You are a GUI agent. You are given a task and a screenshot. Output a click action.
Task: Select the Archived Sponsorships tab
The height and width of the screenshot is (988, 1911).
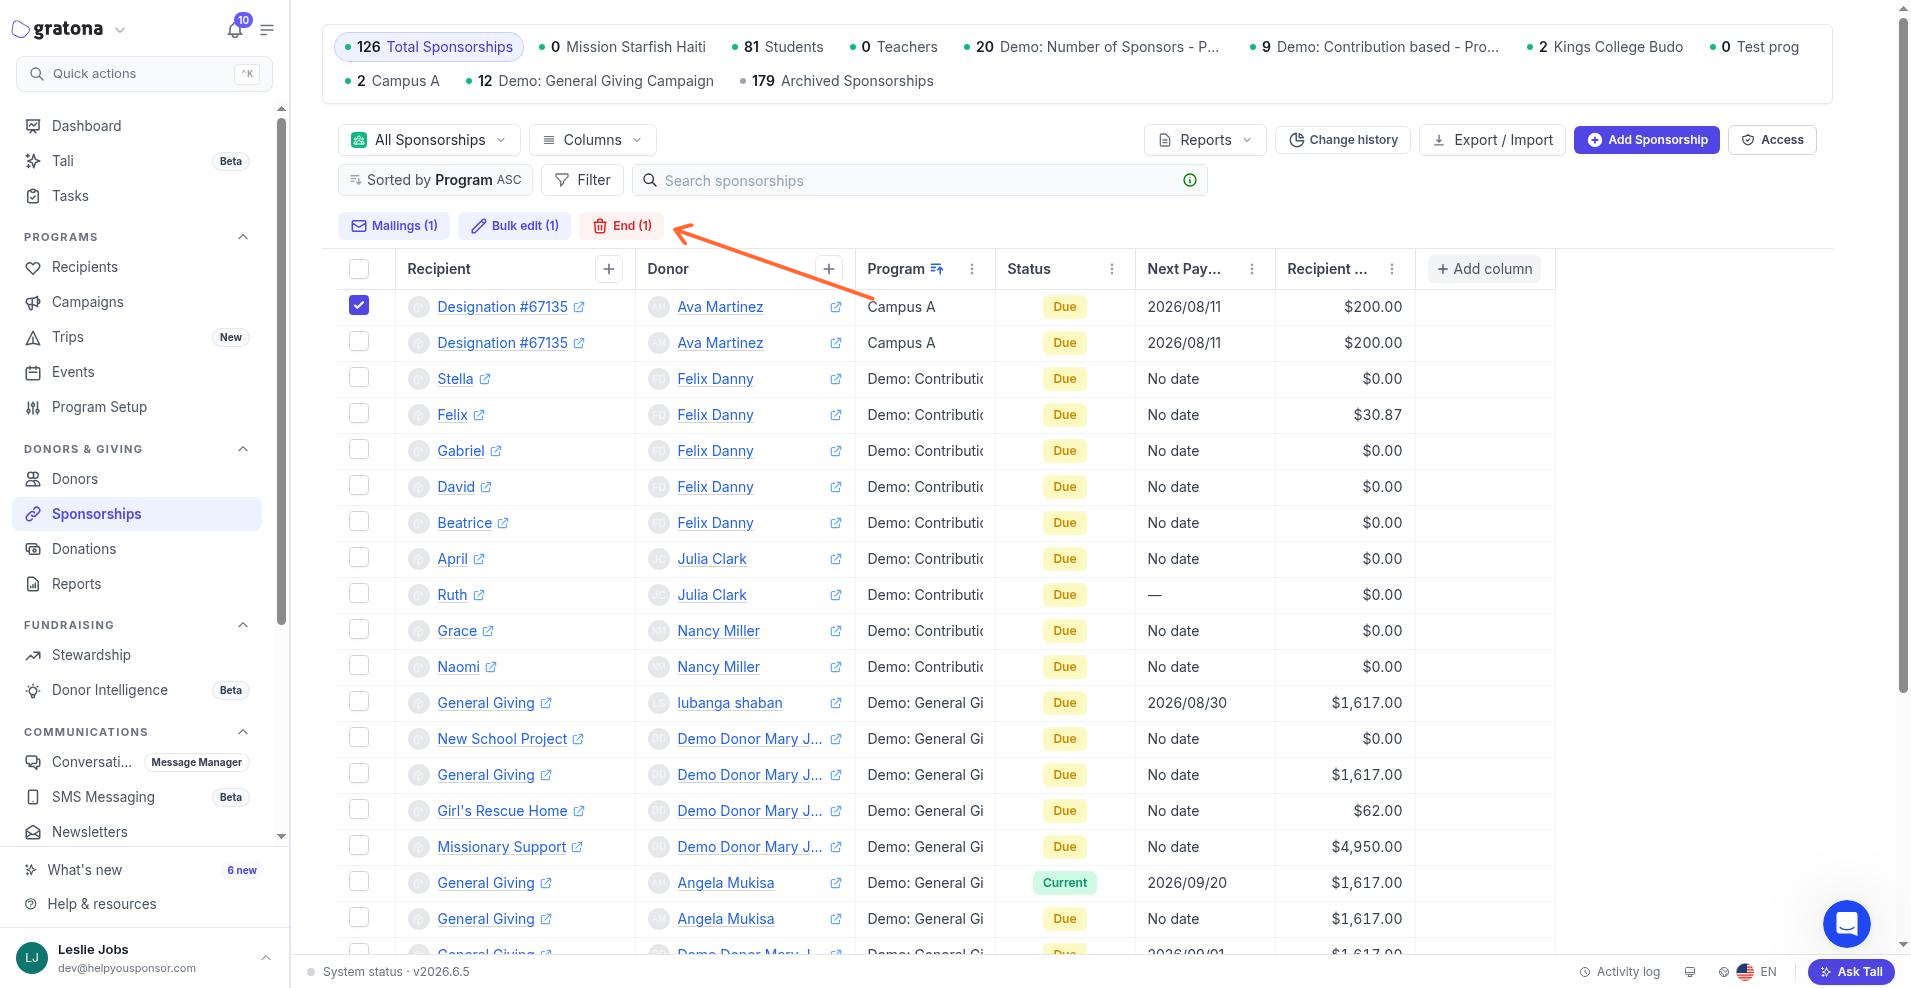point(837,81)
